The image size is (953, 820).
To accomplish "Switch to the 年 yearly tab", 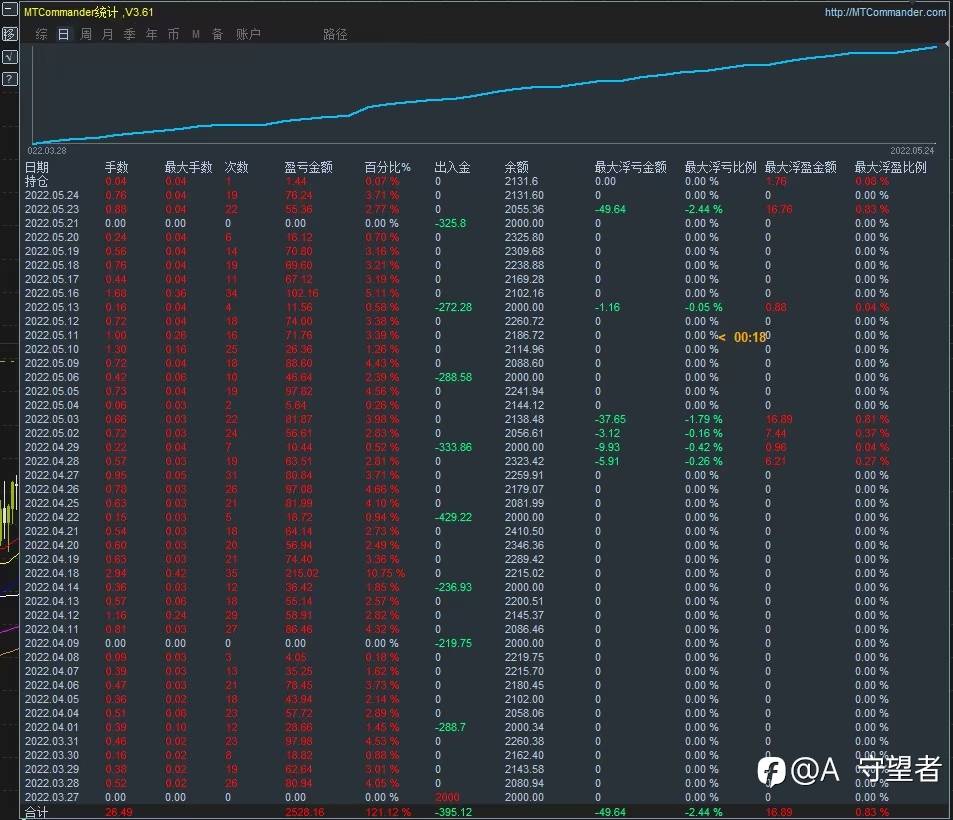I will click(x=151, y=34).
